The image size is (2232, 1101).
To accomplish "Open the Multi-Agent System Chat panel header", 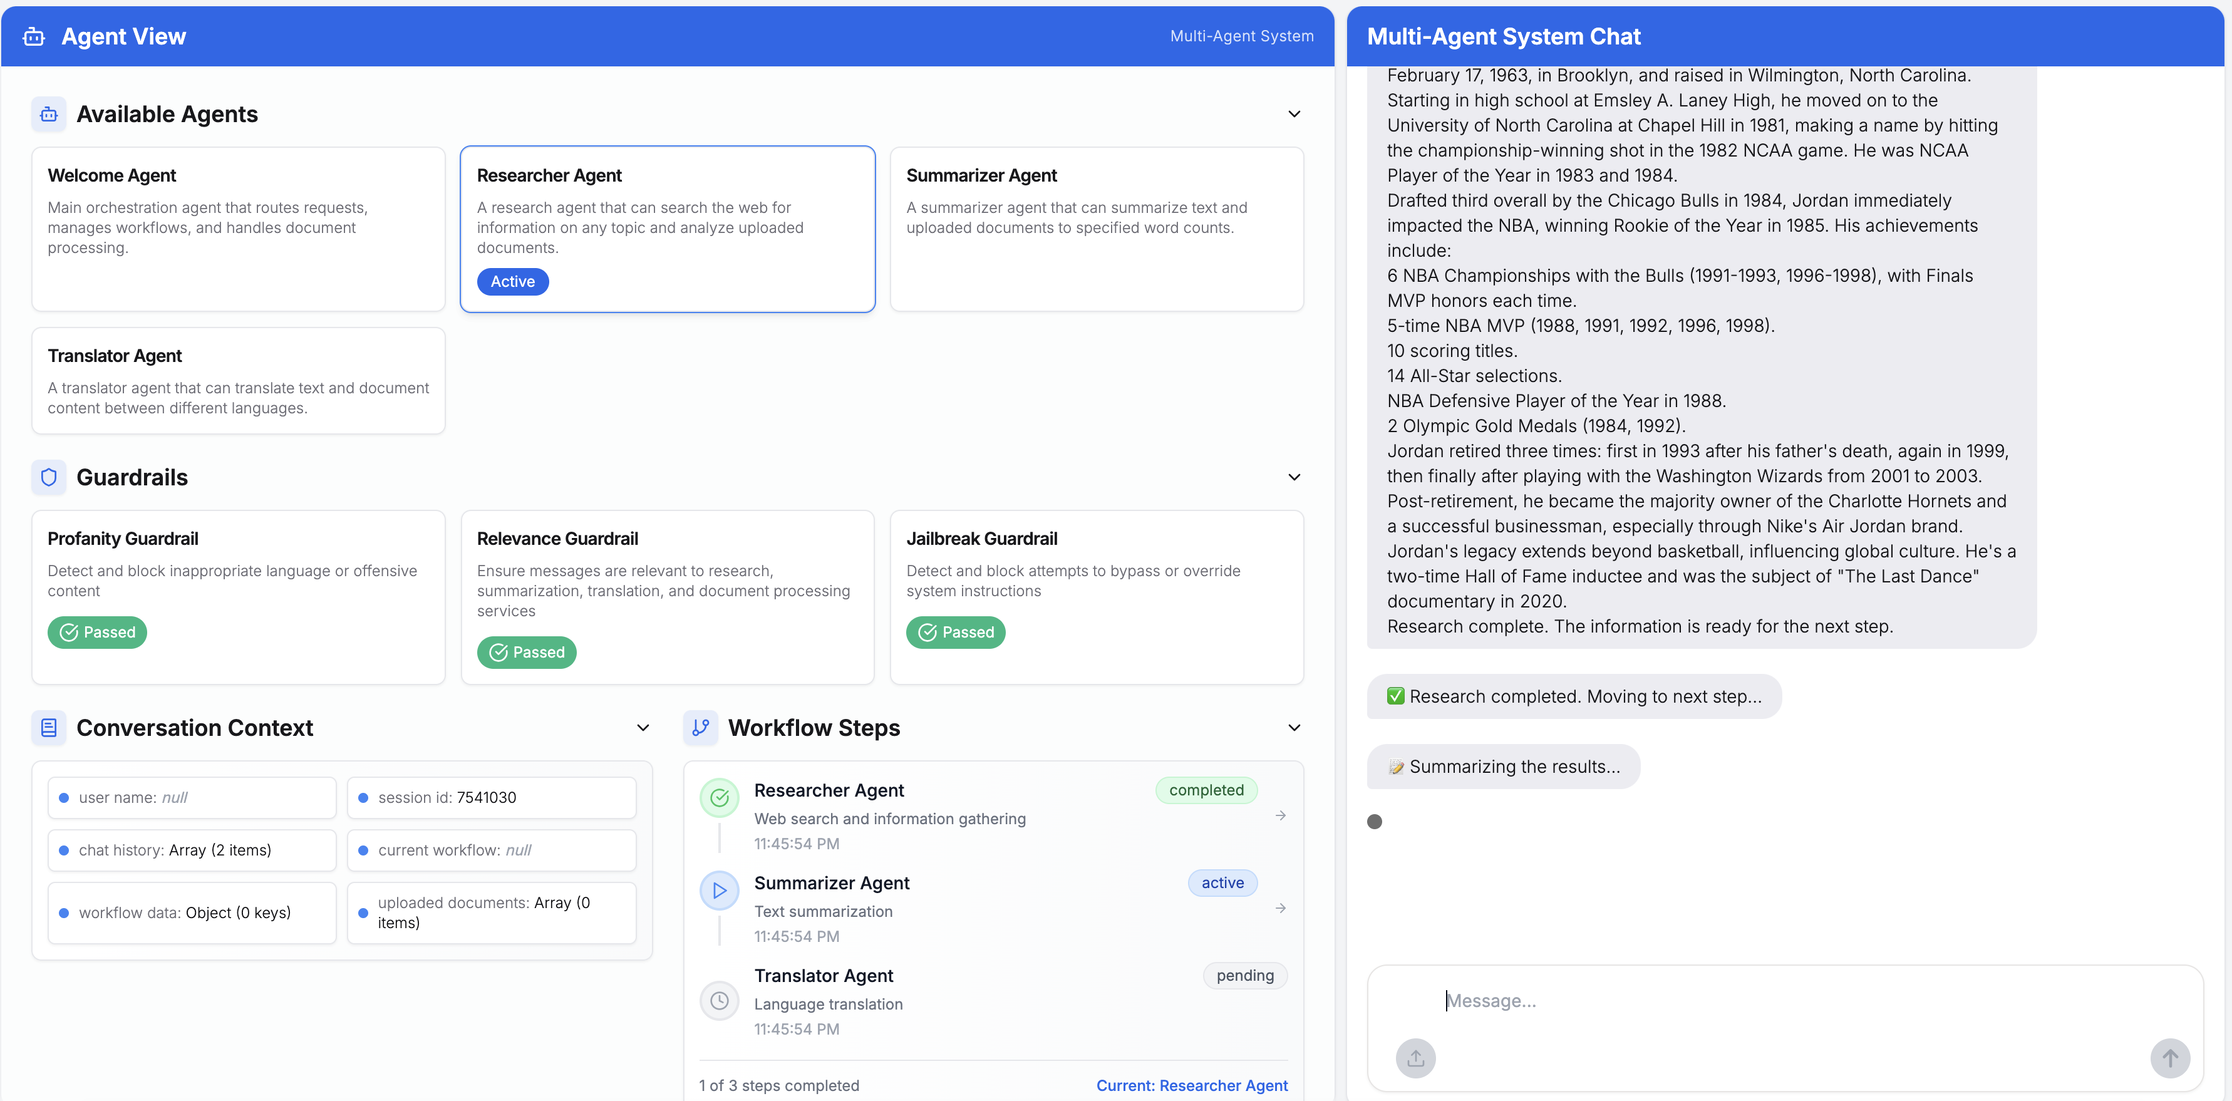I will (x=1504, y=36).
